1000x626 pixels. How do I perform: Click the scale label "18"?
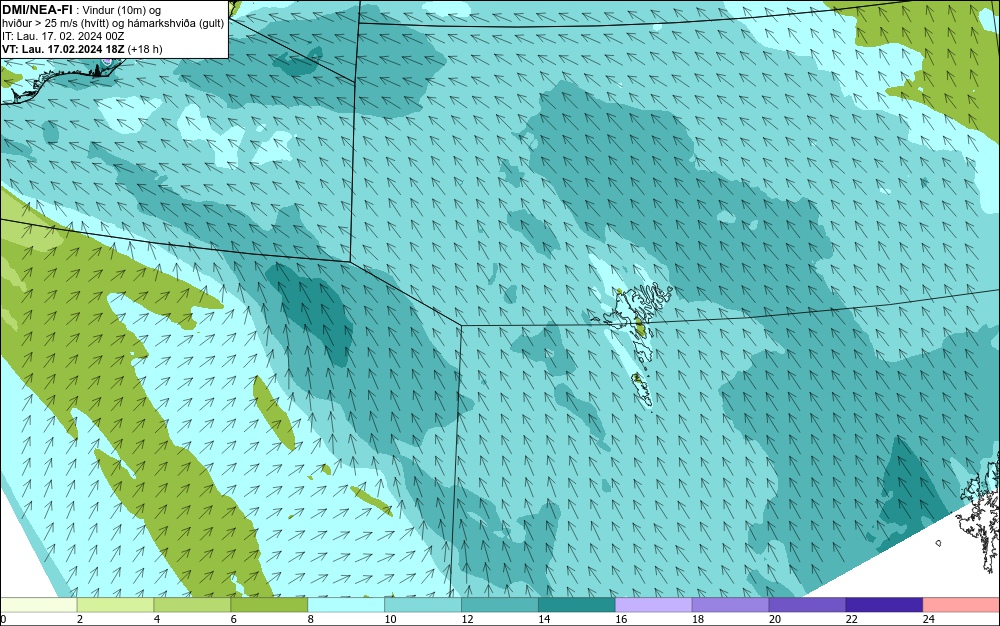698,619
